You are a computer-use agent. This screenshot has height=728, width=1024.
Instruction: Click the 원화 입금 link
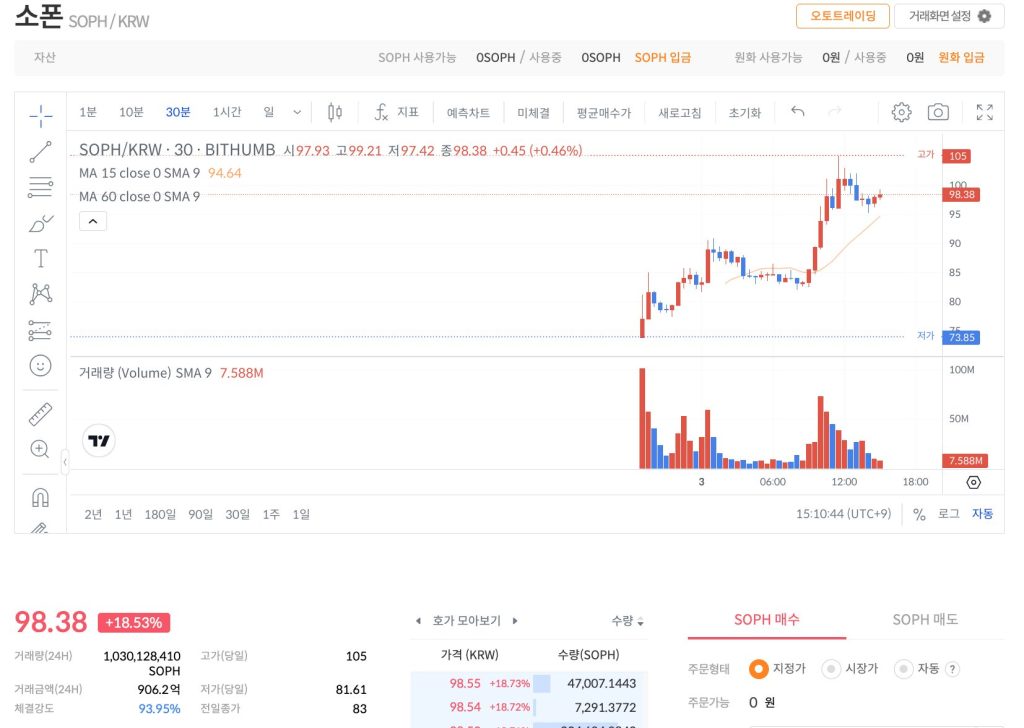click(x=961, y=57)
